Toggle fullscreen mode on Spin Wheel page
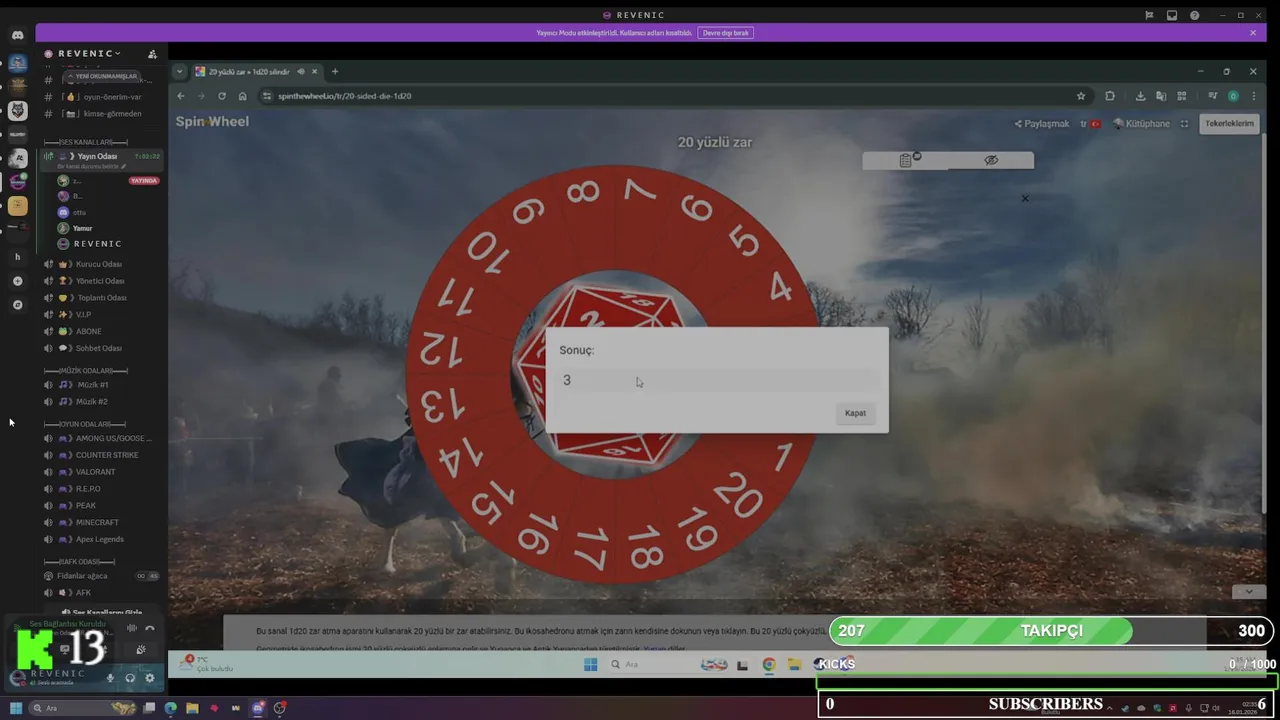The height and width of the screenshot is (720, 1280). pyautogui.click(x=1184, y=124)
